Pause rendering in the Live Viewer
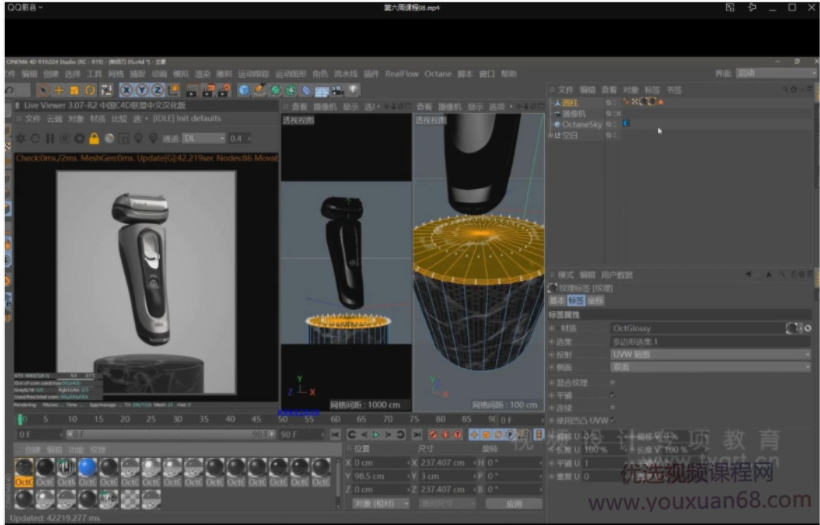Image resolution: width=820 pixels, height=525 pixels. (x=50, y=138)
